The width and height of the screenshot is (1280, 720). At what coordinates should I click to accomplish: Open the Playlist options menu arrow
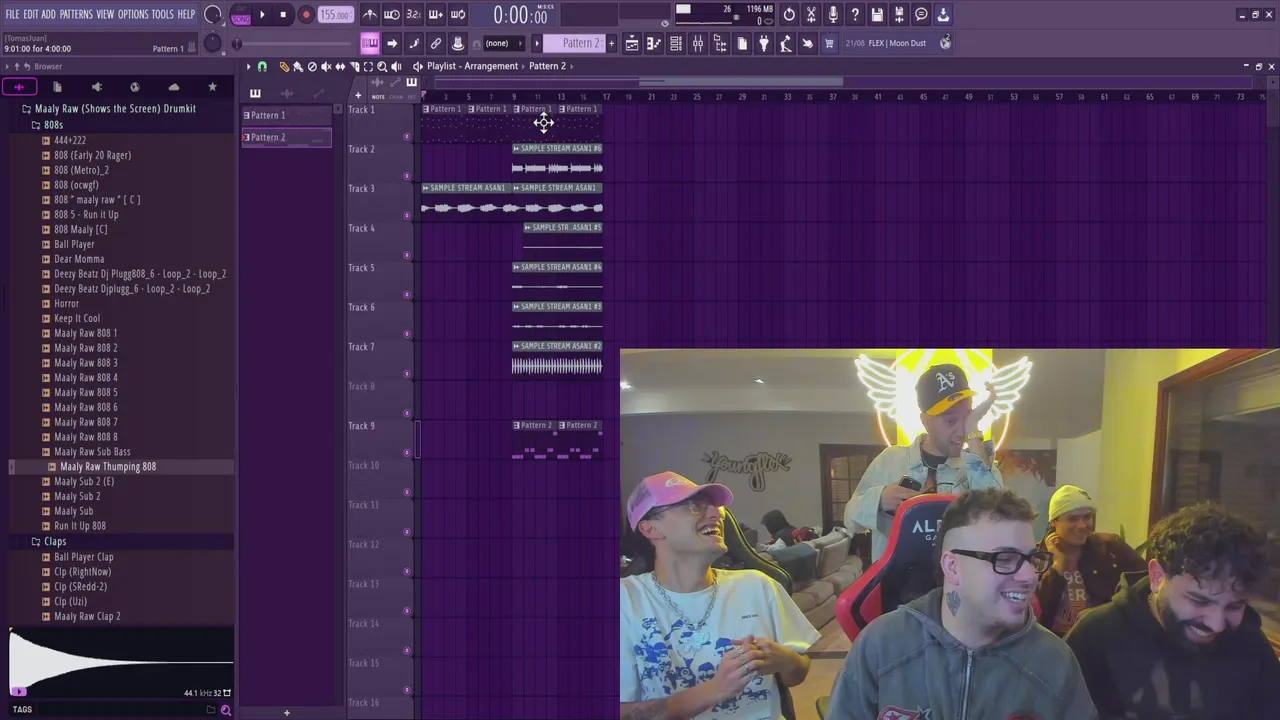pyautogui.click(x=248, y=66)
